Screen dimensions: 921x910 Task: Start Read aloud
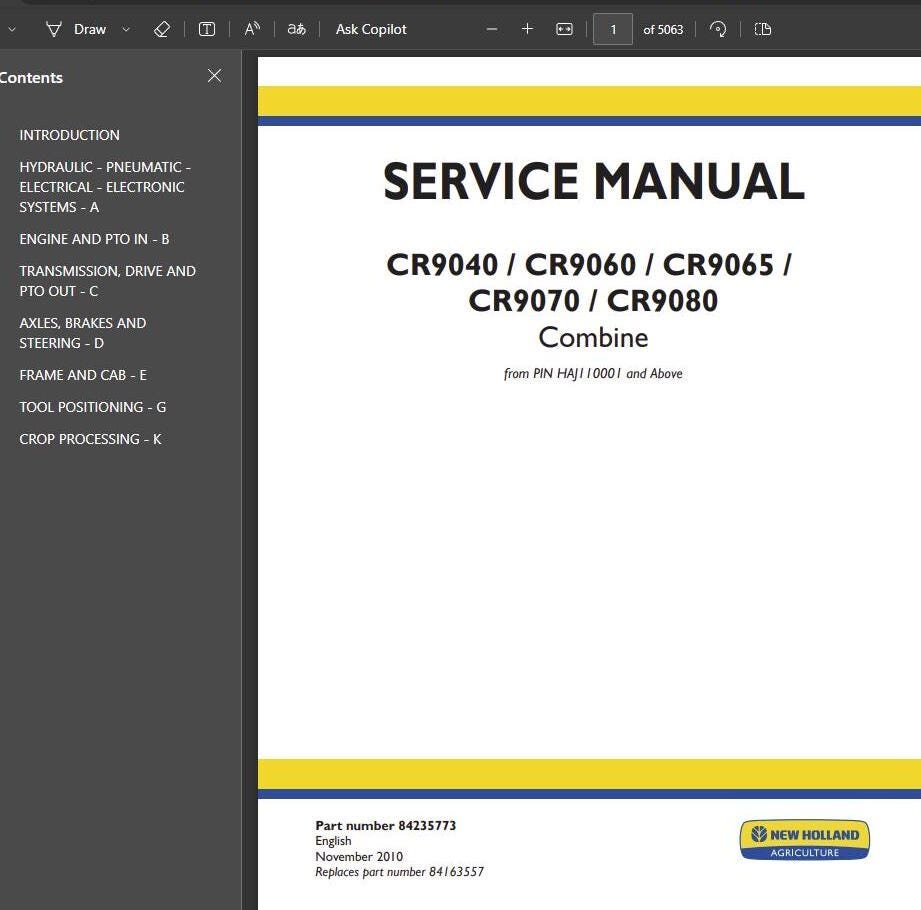[x=252, y=29]
